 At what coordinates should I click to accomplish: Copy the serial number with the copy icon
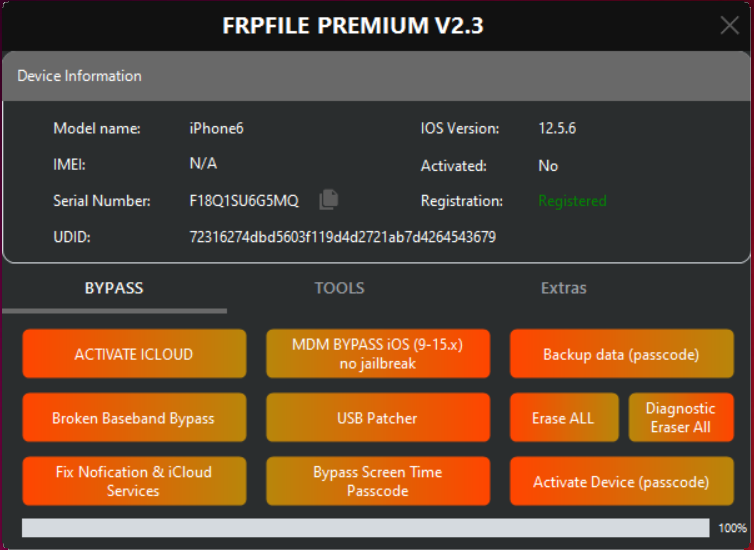click(x=328, y=200)
